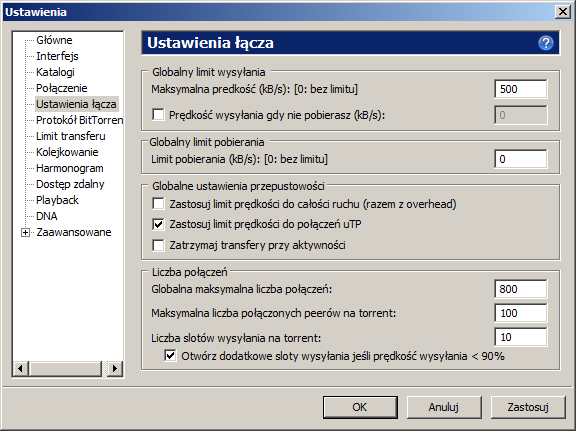Enable Prędkość wysyłania gdy nie pobierasz checkbox
Image resolution: width=576 pixels, height=431 pixels.
coord(158,115)
